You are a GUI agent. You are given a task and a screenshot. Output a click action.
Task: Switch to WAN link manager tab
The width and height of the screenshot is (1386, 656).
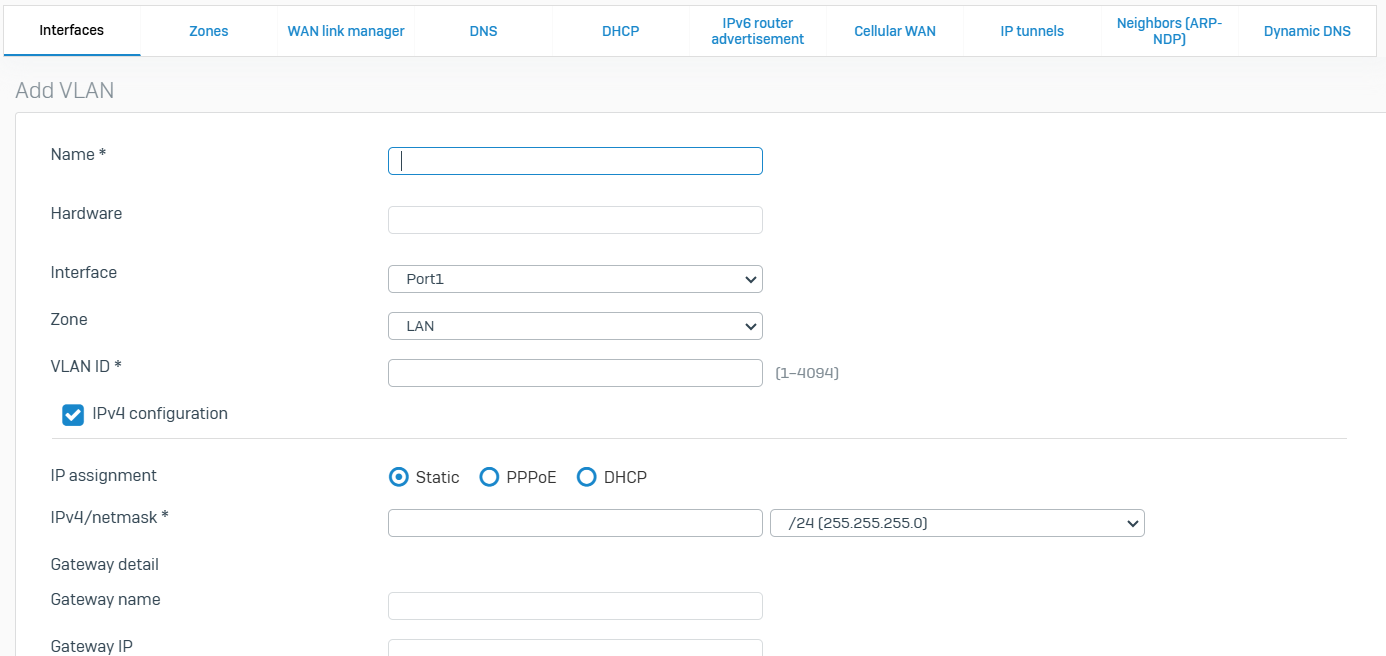coord(346,31)
